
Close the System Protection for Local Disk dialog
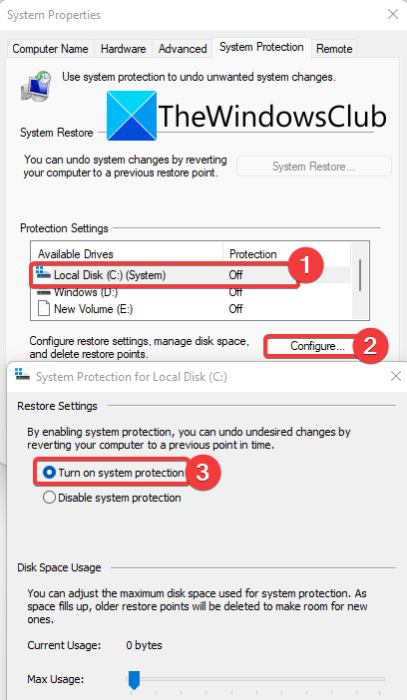coord(395,377)
